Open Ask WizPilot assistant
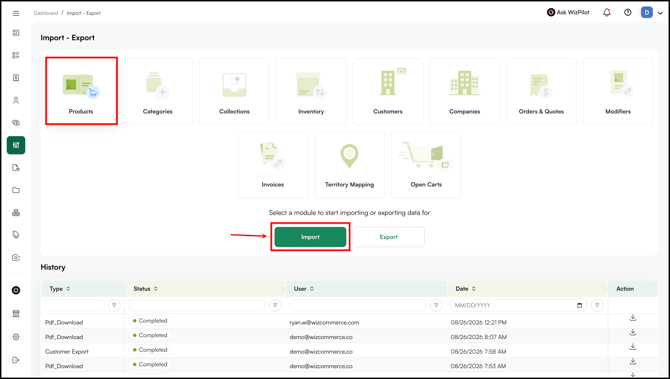670x379 pixels. point(568,12)
